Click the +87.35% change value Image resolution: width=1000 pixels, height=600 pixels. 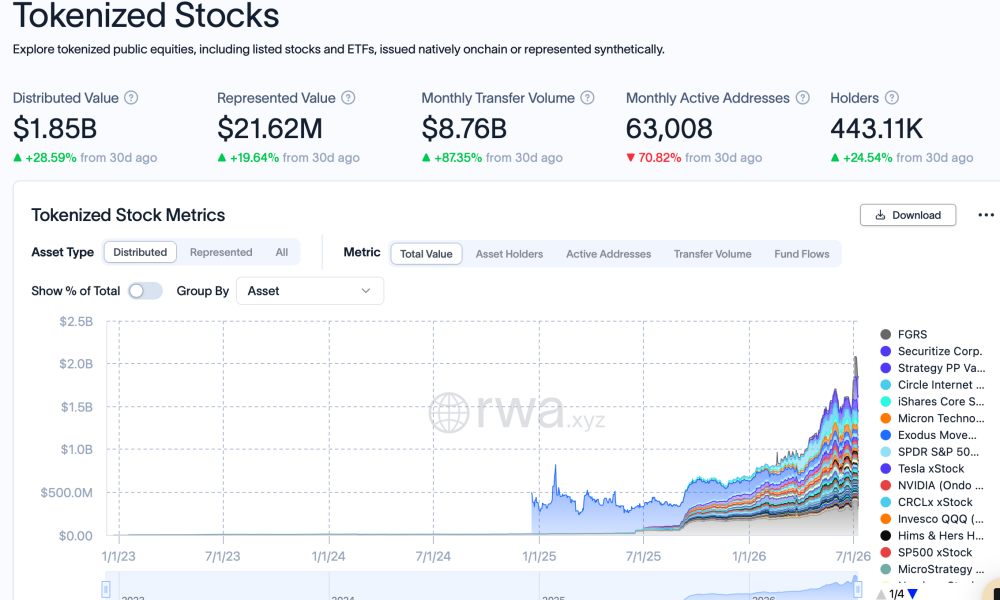pyautogui.click(x=458, y=157)
